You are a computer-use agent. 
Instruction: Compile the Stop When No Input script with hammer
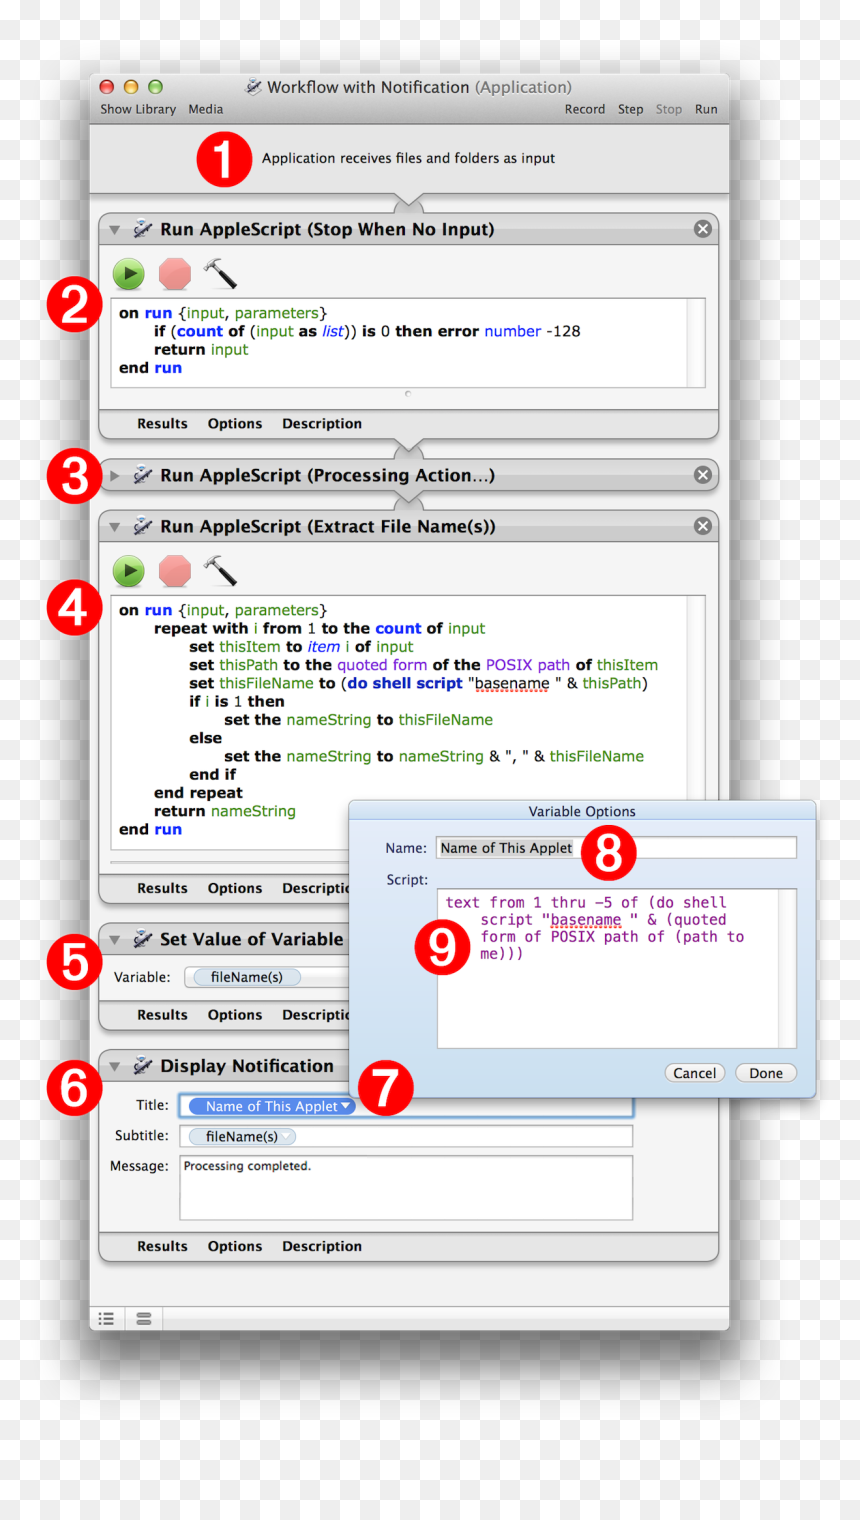point(220,273)
